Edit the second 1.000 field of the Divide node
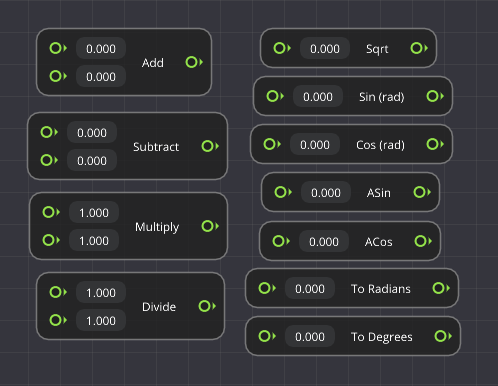 coord(101,321)
